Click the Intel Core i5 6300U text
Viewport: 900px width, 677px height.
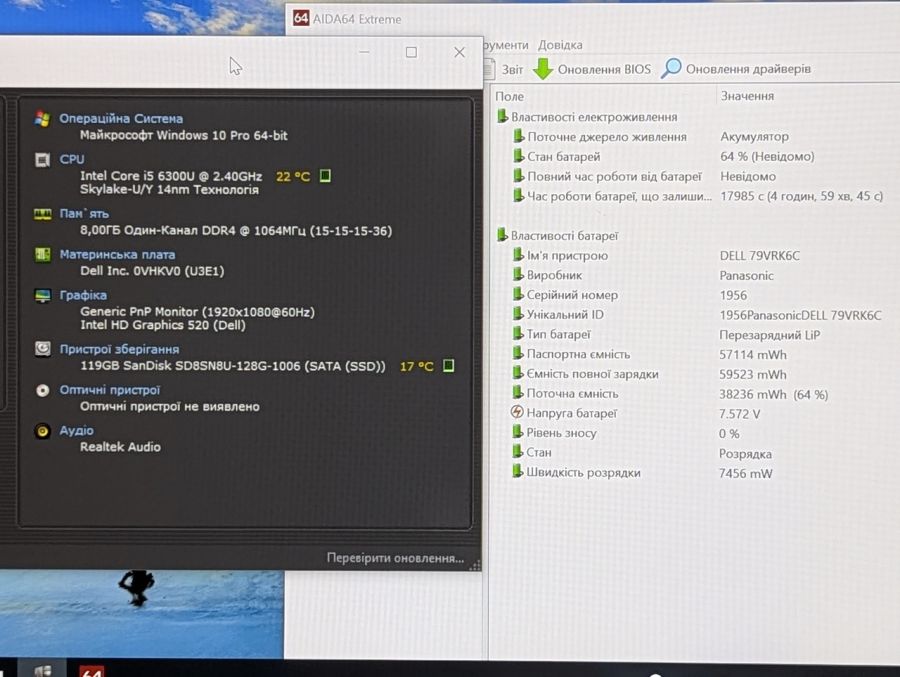pyautogui.click(x=171, y=176)
